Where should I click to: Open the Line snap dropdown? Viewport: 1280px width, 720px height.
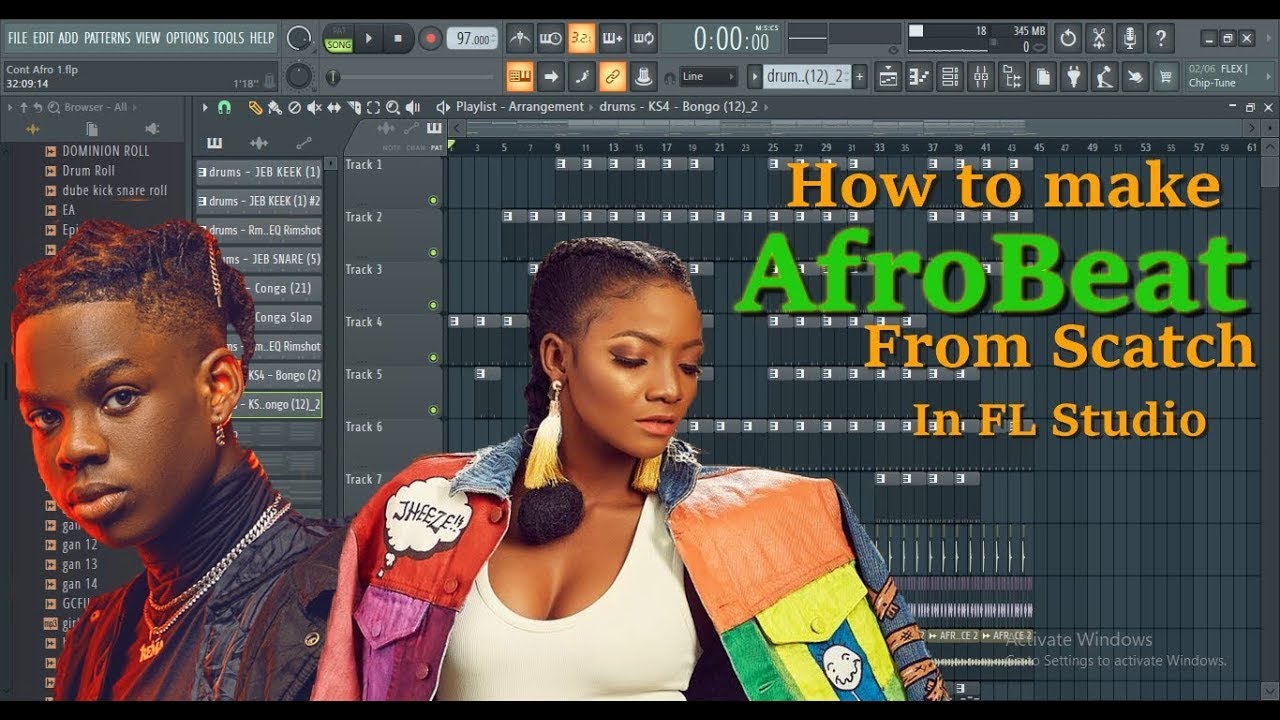click(708, 76)
